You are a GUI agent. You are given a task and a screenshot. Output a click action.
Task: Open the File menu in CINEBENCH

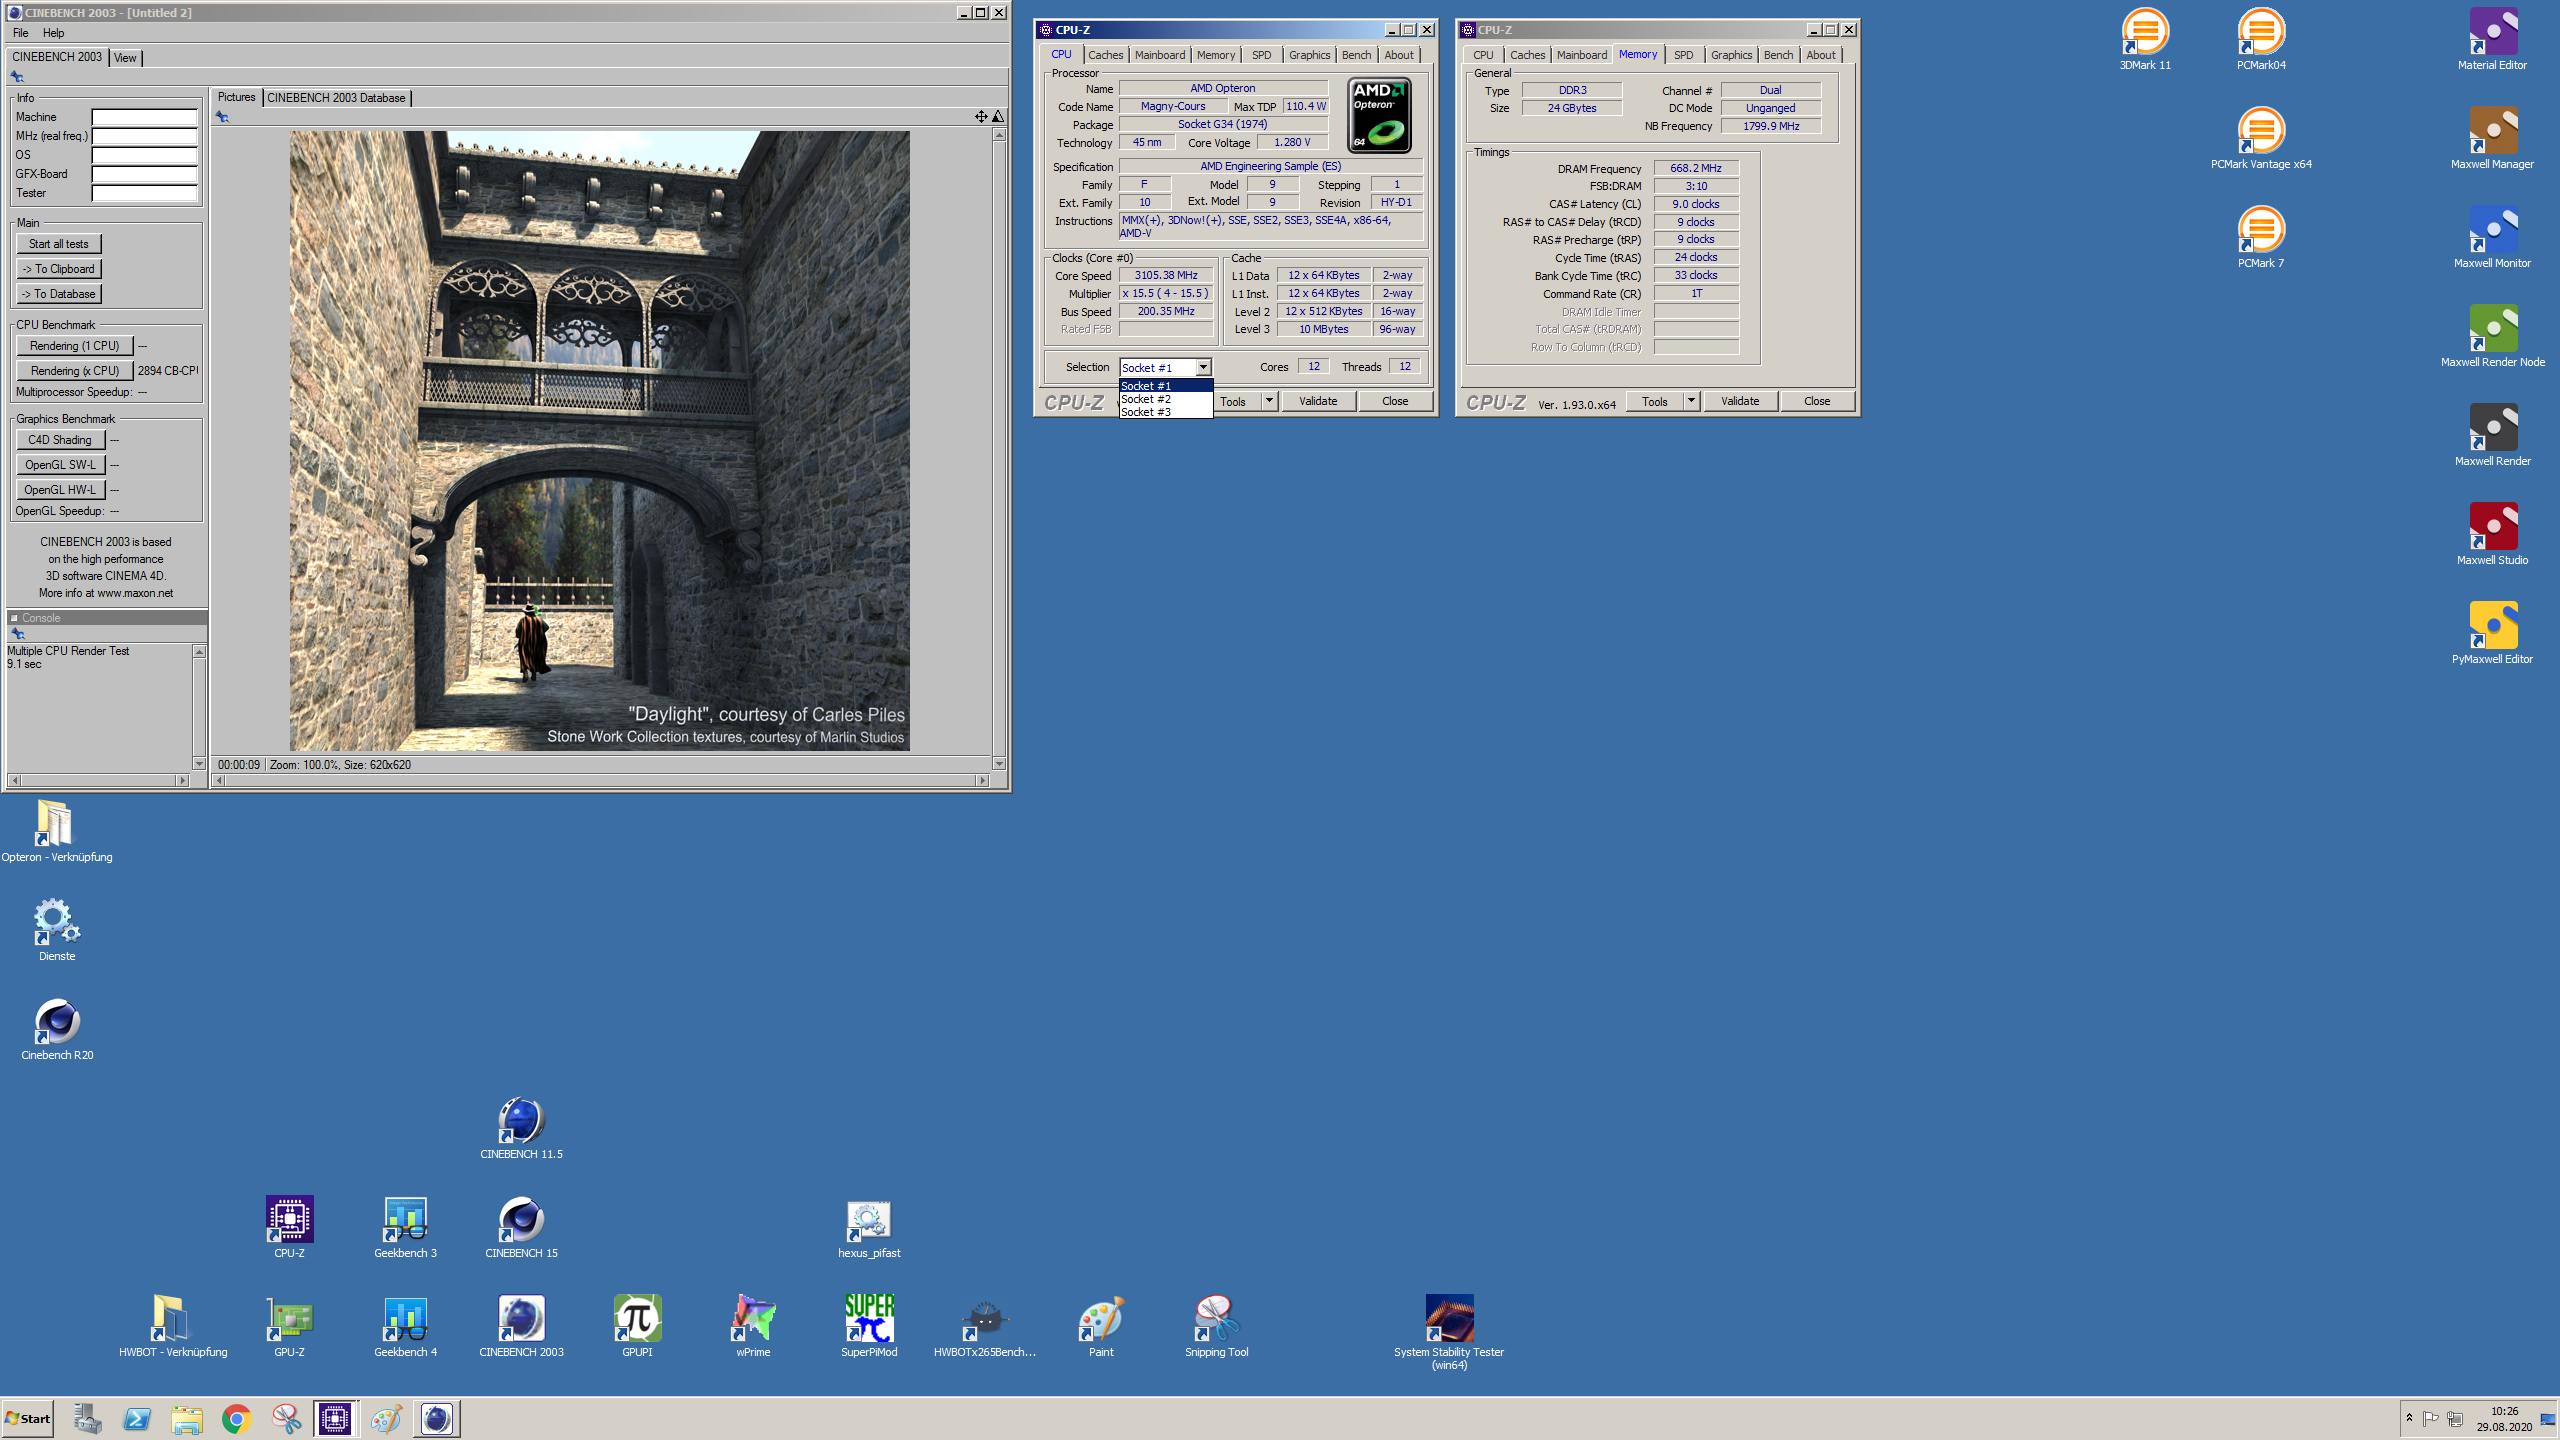pyautogui.click(x=20, y=33)
